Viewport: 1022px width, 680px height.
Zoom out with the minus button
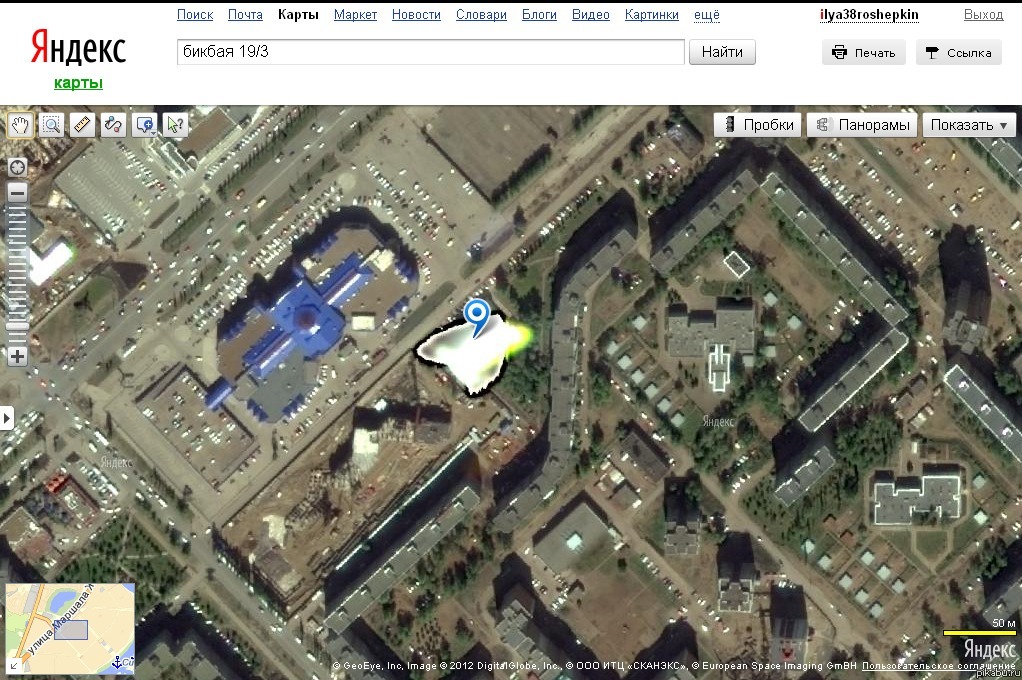[x=17, y=193]
